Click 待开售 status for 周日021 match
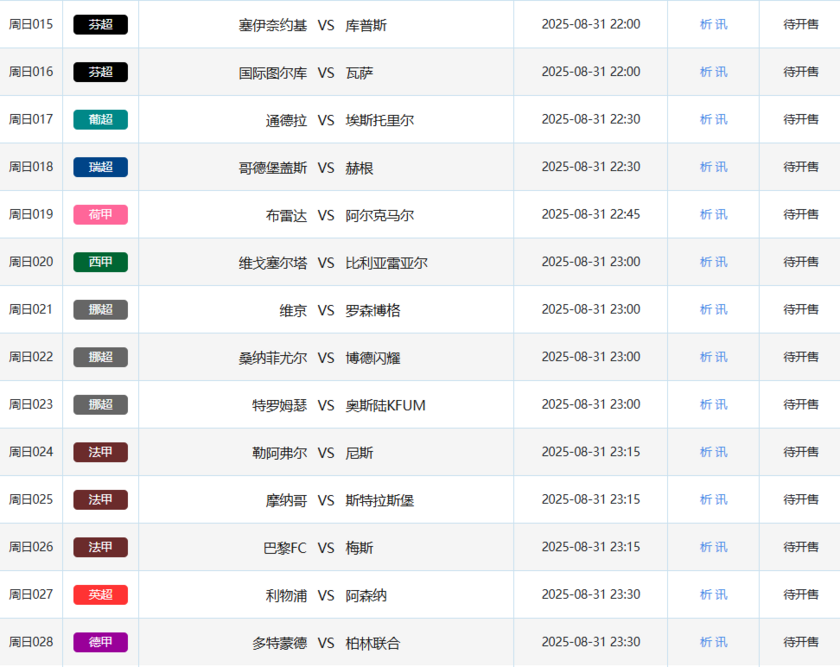Screen dimensions: 840x667 coord(800,310)
